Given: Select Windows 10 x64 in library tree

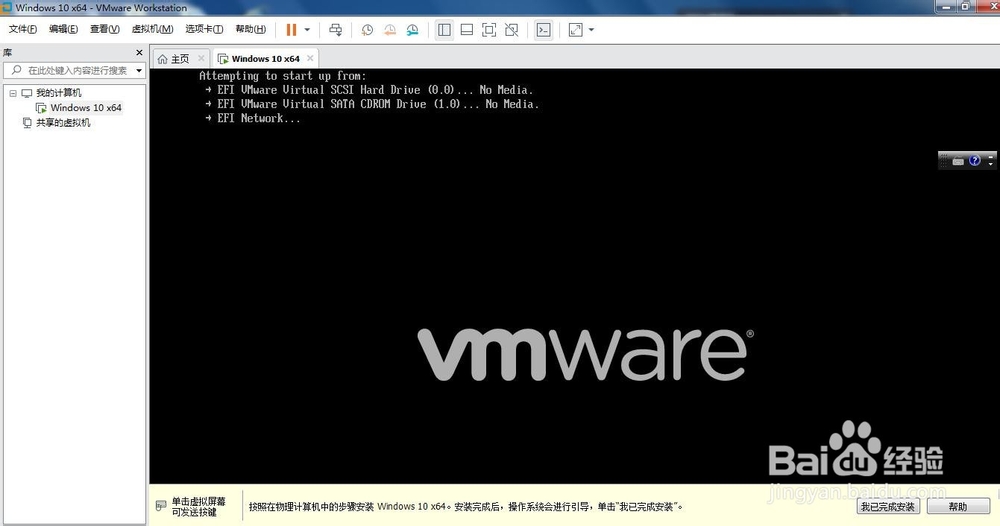Looking at the screenshot, I should pyautogui.click(x=85, y=108).
